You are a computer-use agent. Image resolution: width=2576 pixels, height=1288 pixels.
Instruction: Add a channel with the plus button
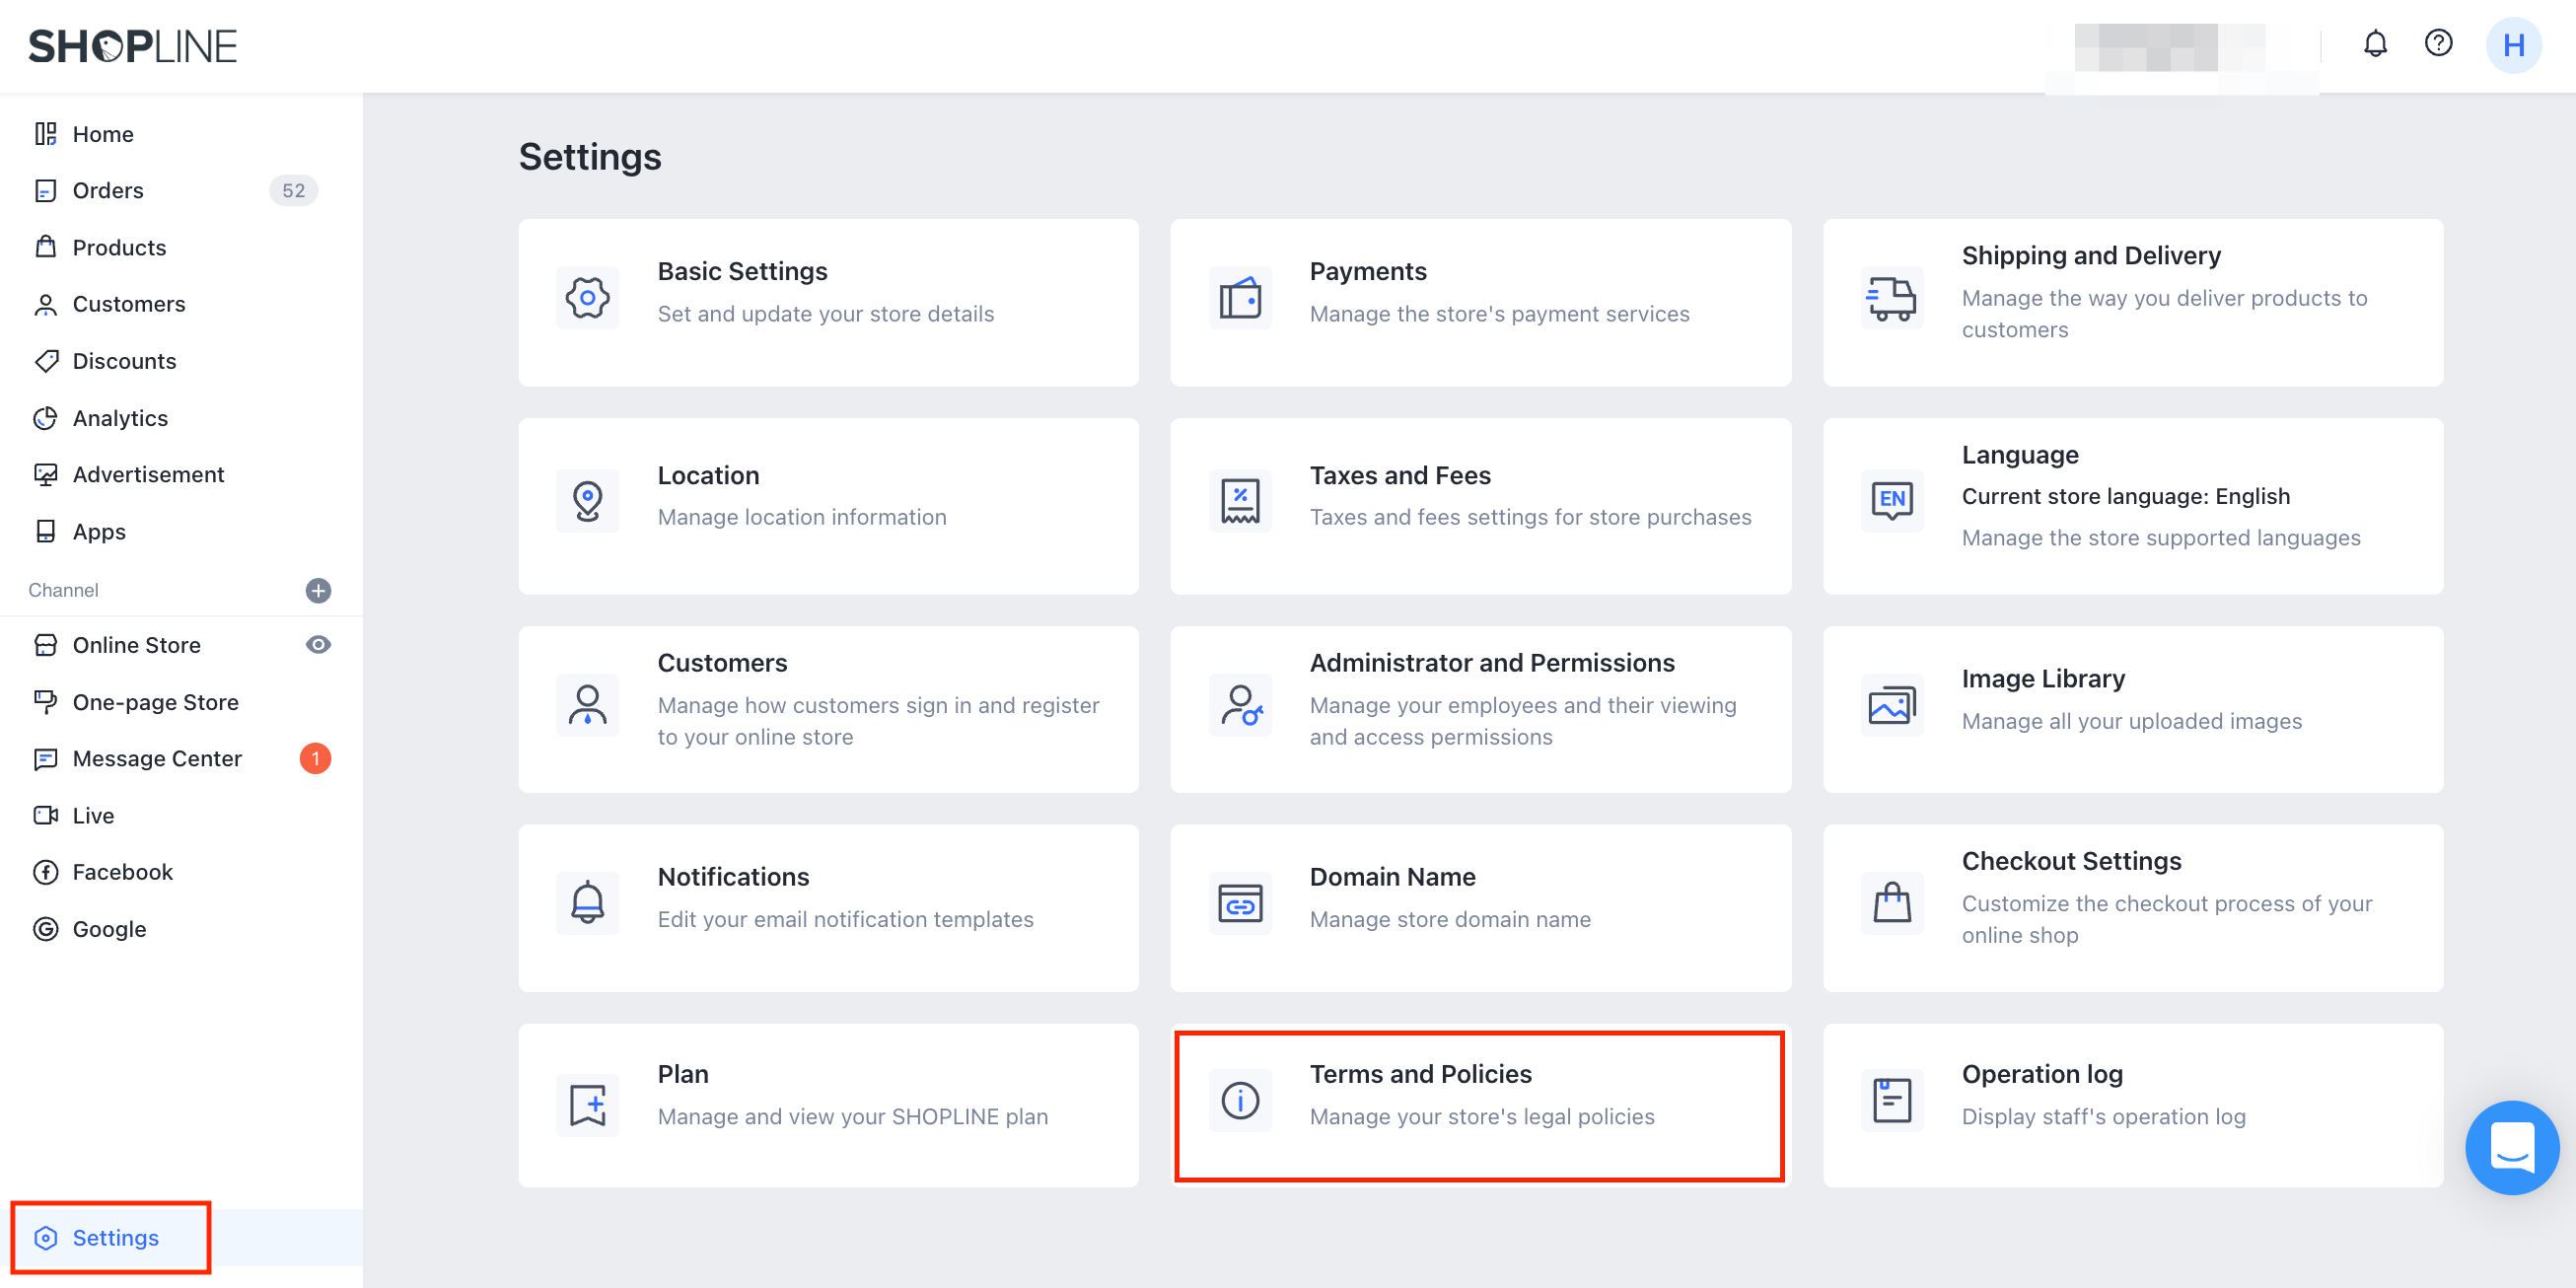pos(318,590)
